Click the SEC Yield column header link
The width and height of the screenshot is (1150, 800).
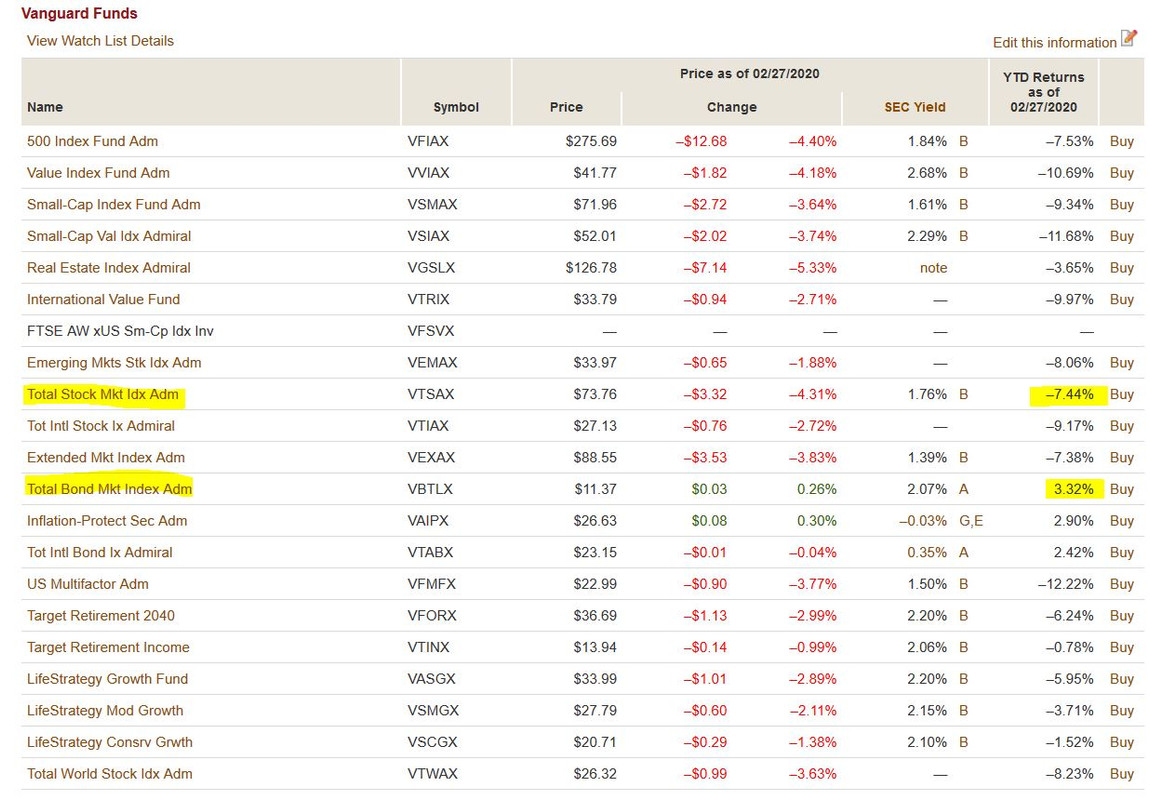(x=915, y=106)
